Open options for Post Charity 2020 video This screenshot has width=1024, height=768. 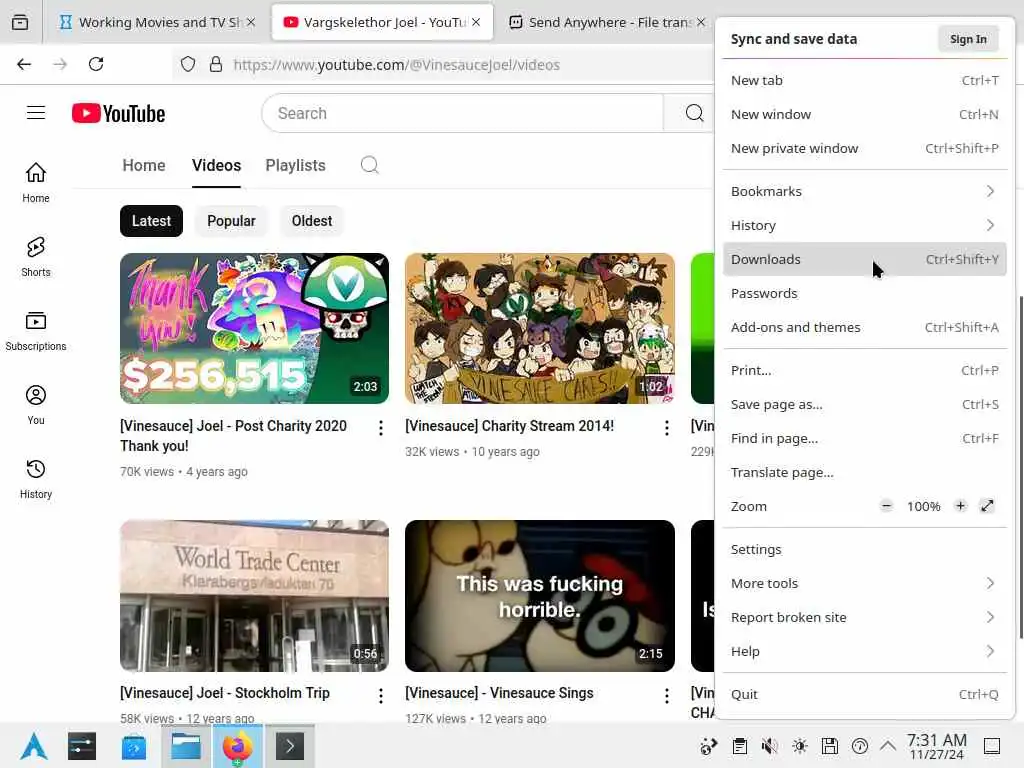point(381,428)
